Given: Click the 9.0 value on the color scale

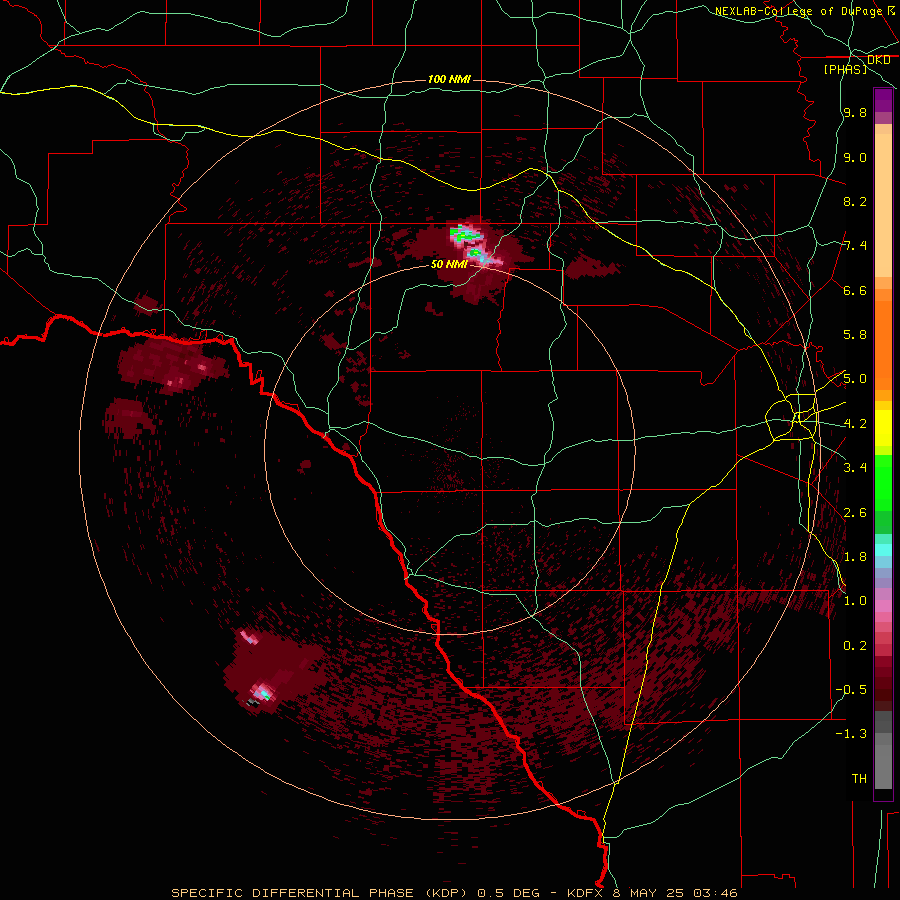Looking at the screenshot, I should click(x=855, y=157).
